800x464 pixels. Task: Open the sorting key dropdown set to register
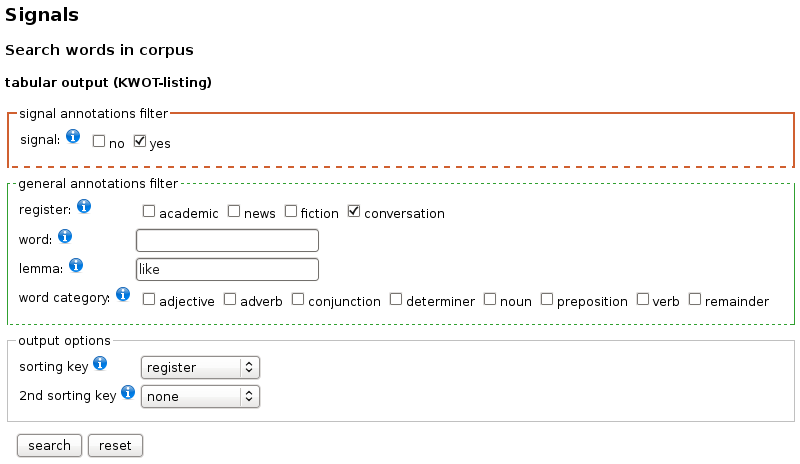pos(200,368)
